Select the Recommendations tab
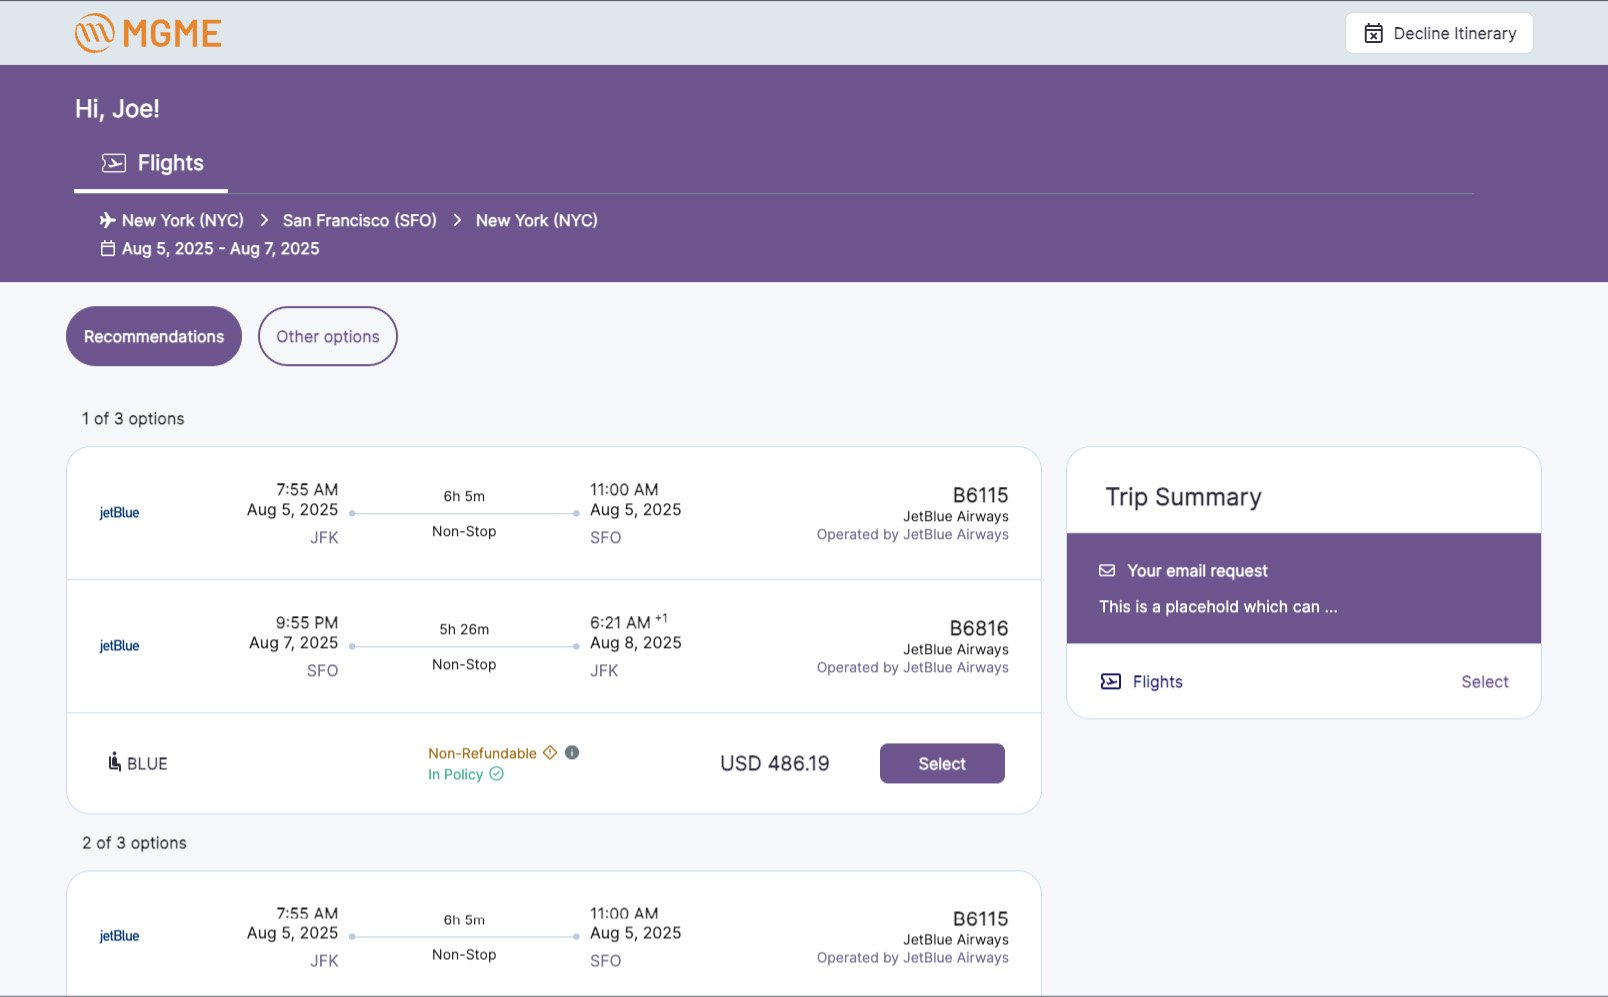Viewport: 1608px width, 997px height. coord(154,336)
